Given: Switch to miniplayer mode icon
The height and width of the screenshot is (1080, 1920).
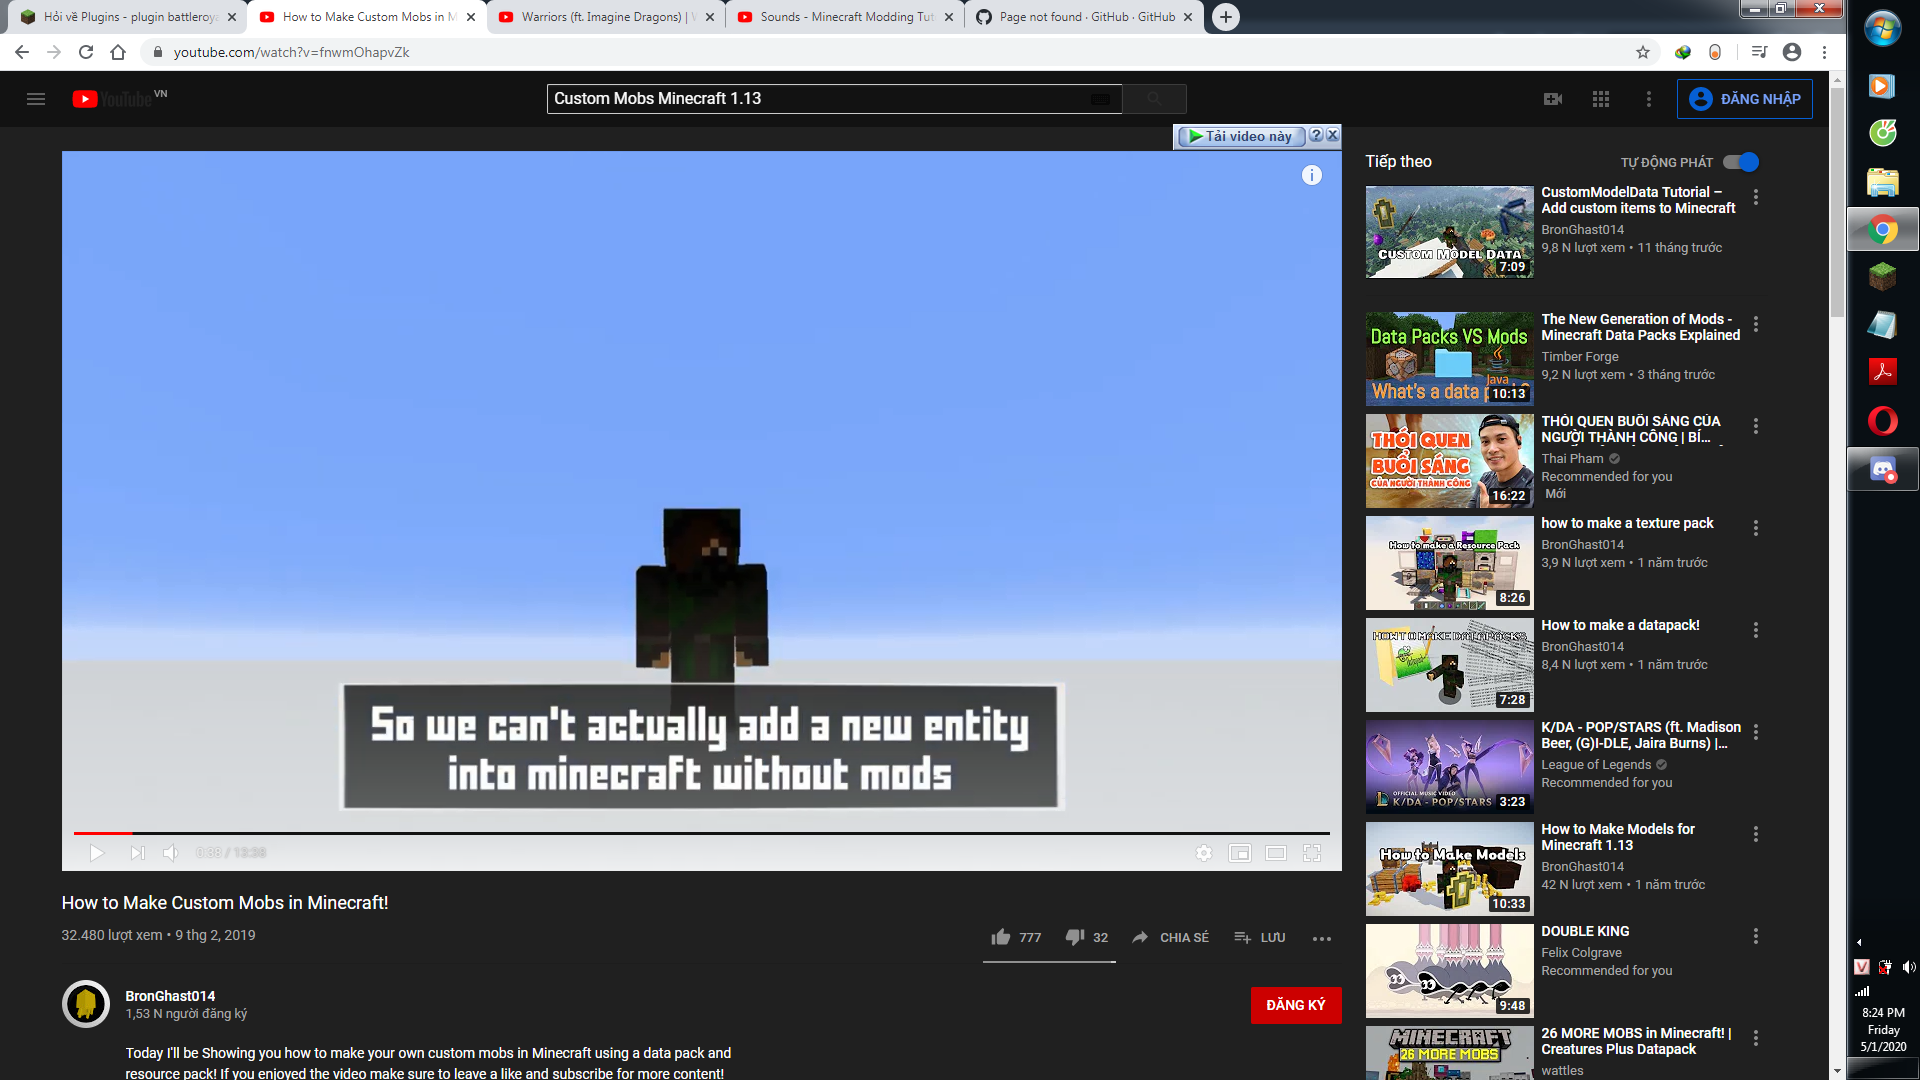Looking at the screenshot, I should 1240,853.
